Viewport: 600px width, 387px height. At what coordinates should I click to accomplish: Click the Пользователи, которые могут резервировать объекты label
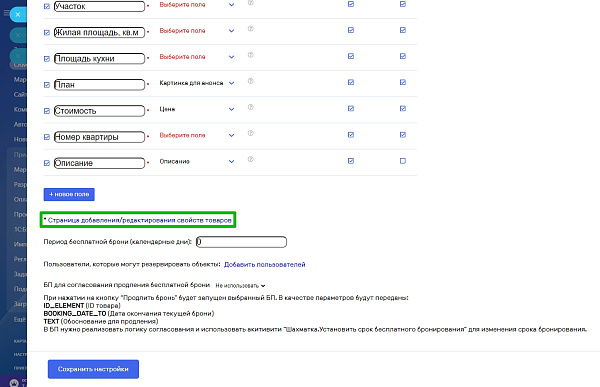tap(132, 264)
